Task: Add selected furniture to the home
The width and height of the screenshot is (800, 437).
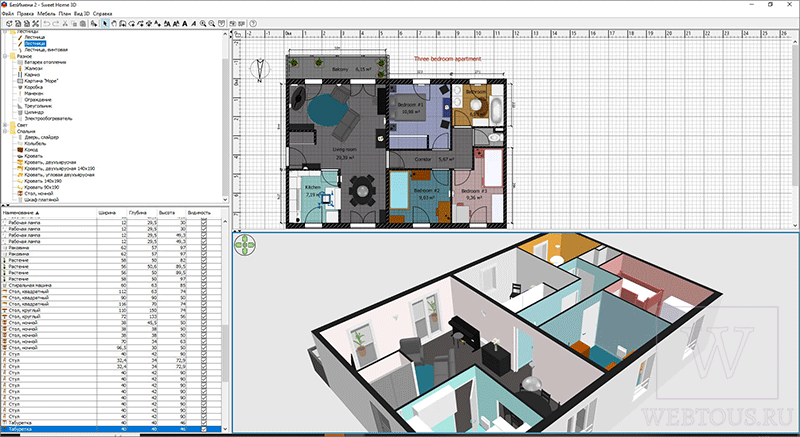Action: tap(93, 23)
